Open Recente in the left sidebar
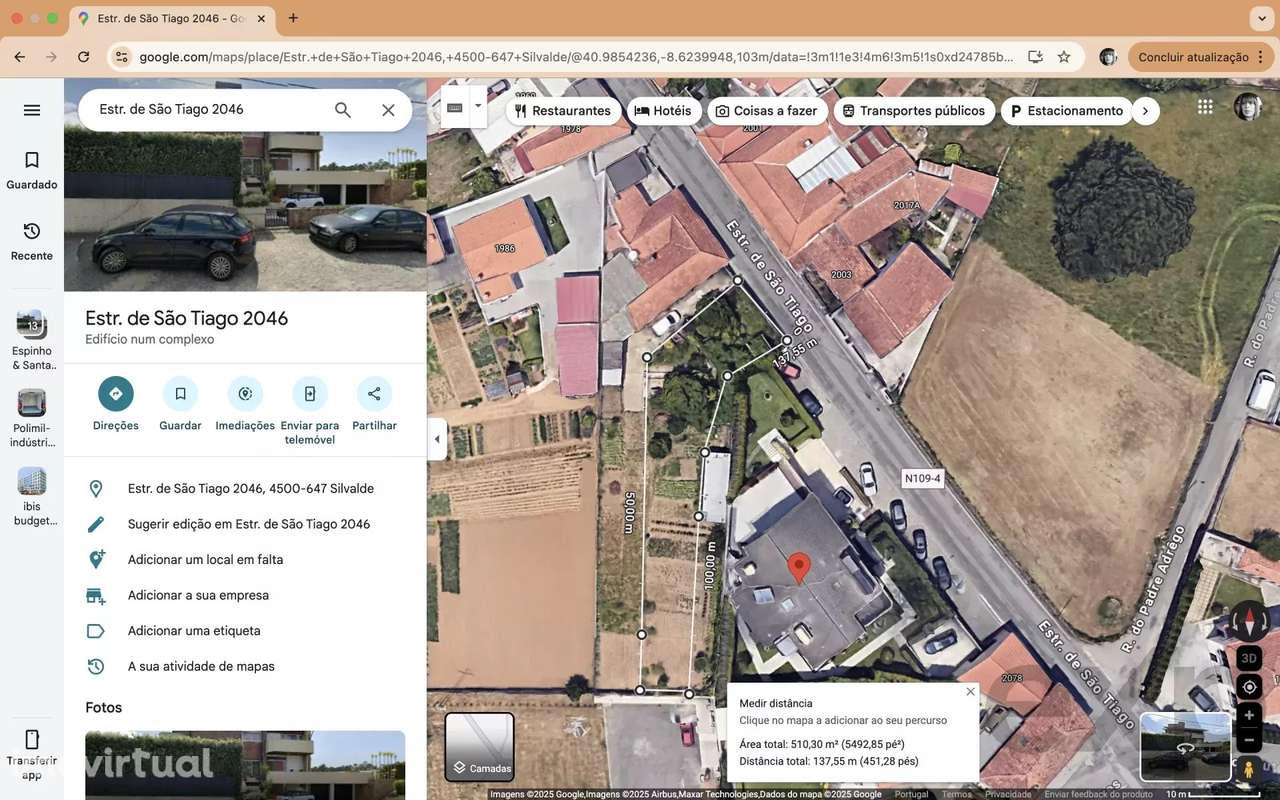The width and height of the screenshot is (1280, 800). pos(31,242)
